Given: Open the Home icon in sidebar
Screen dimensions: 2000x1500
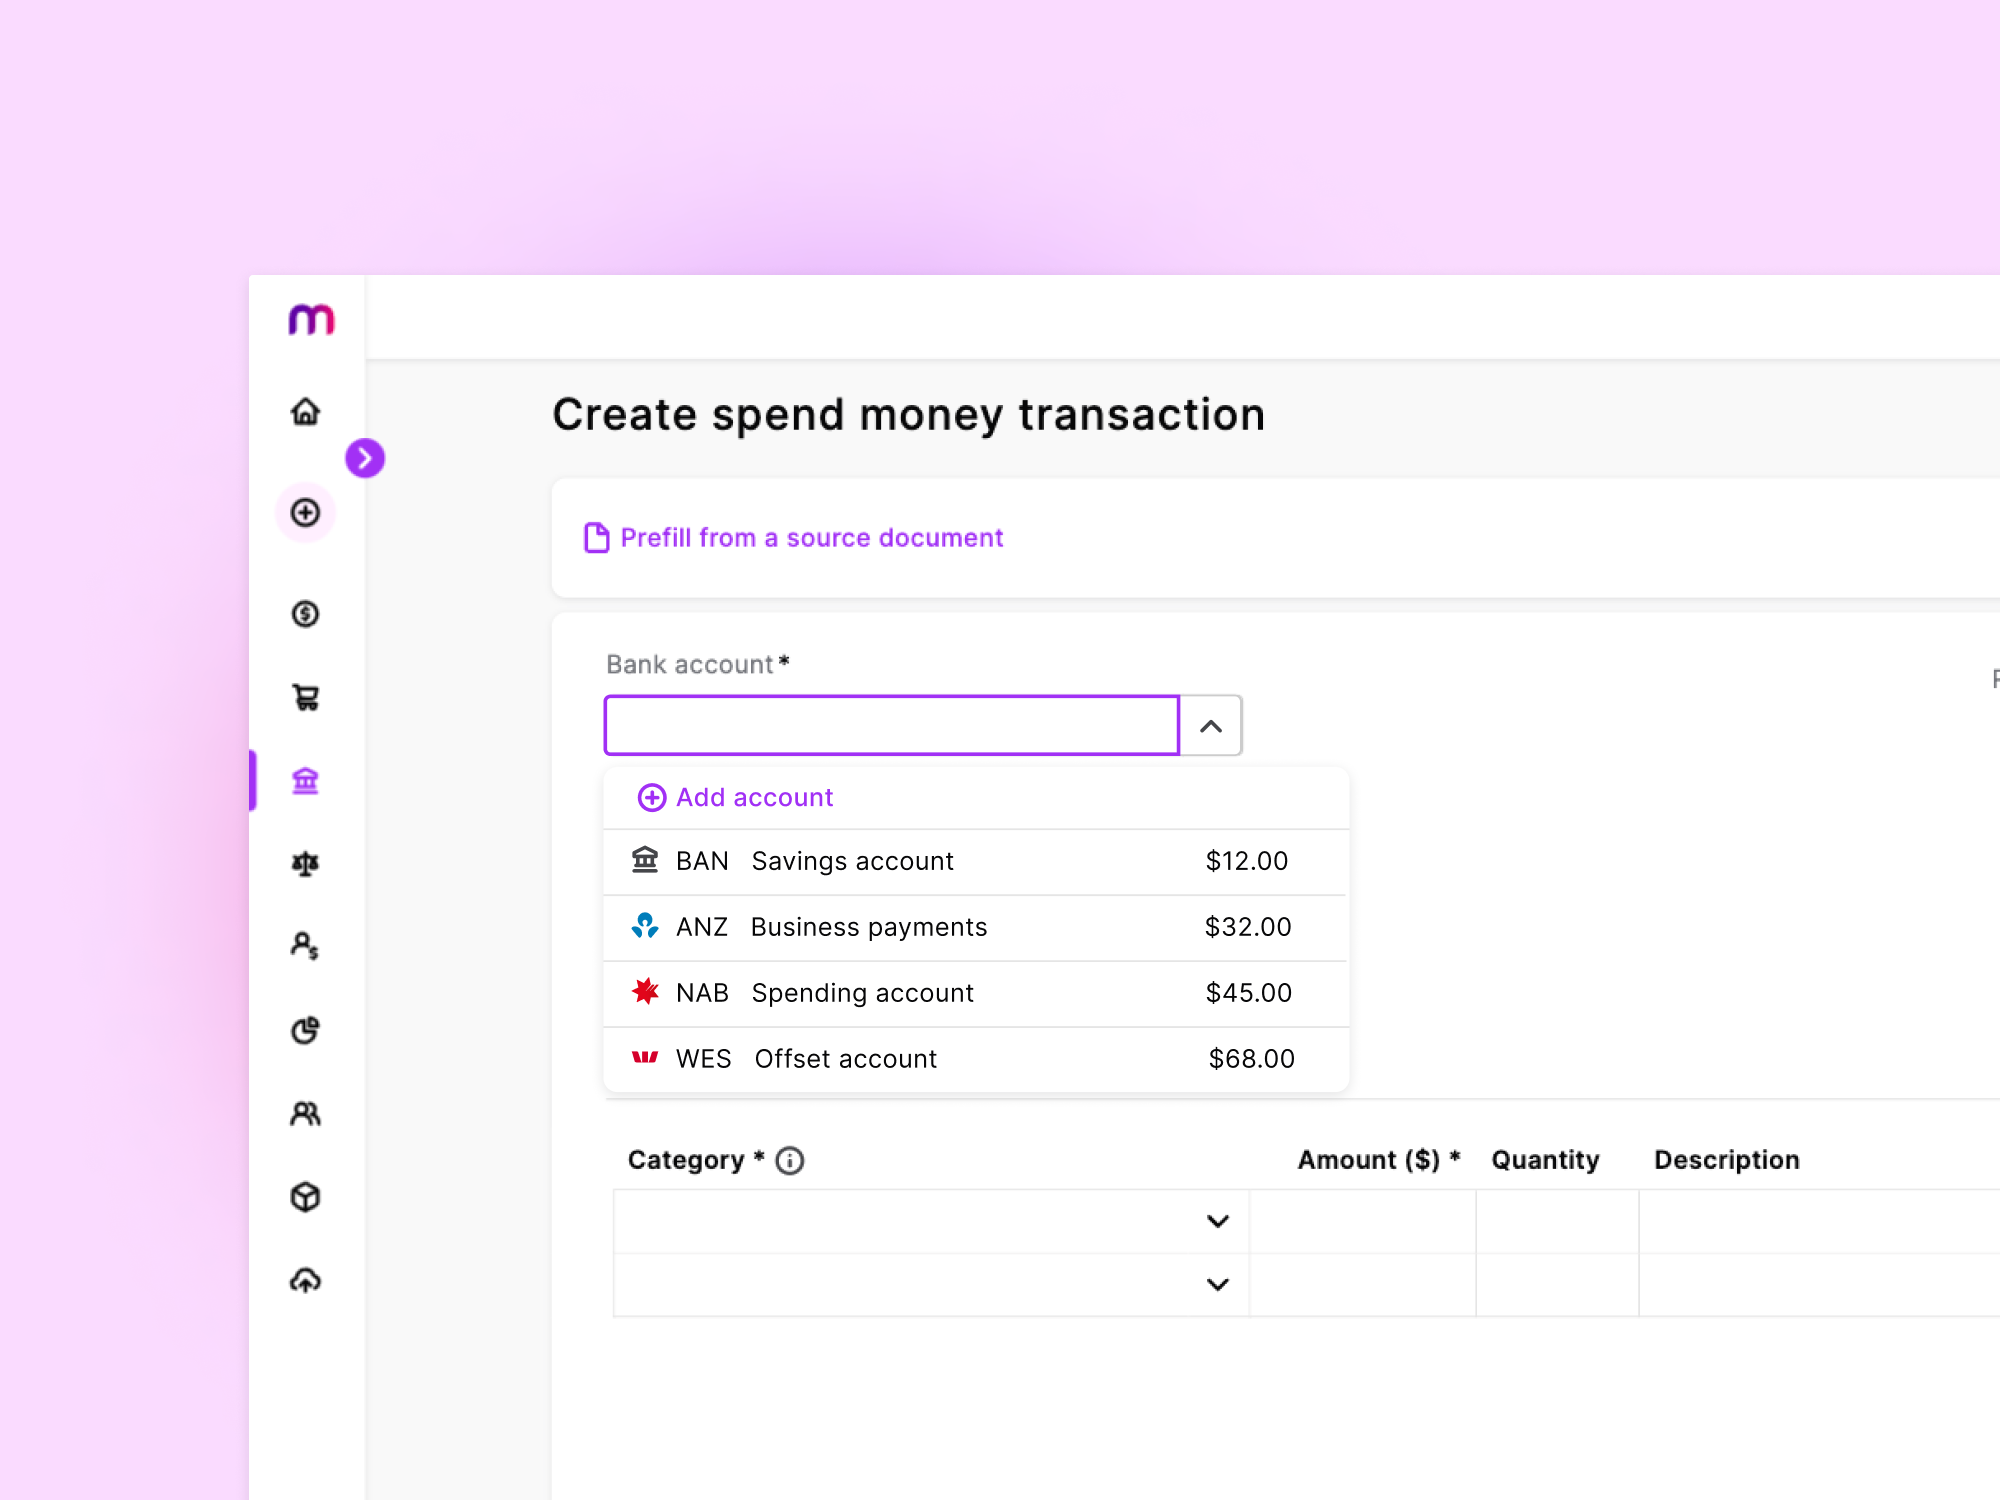Looking at the screenshot, I should (306, 412).
